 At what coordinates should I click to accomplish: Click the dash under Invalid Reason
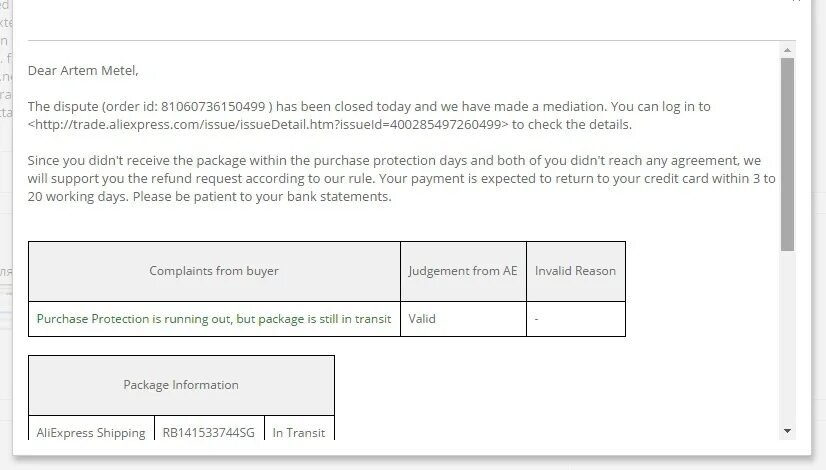click(536, 319)
